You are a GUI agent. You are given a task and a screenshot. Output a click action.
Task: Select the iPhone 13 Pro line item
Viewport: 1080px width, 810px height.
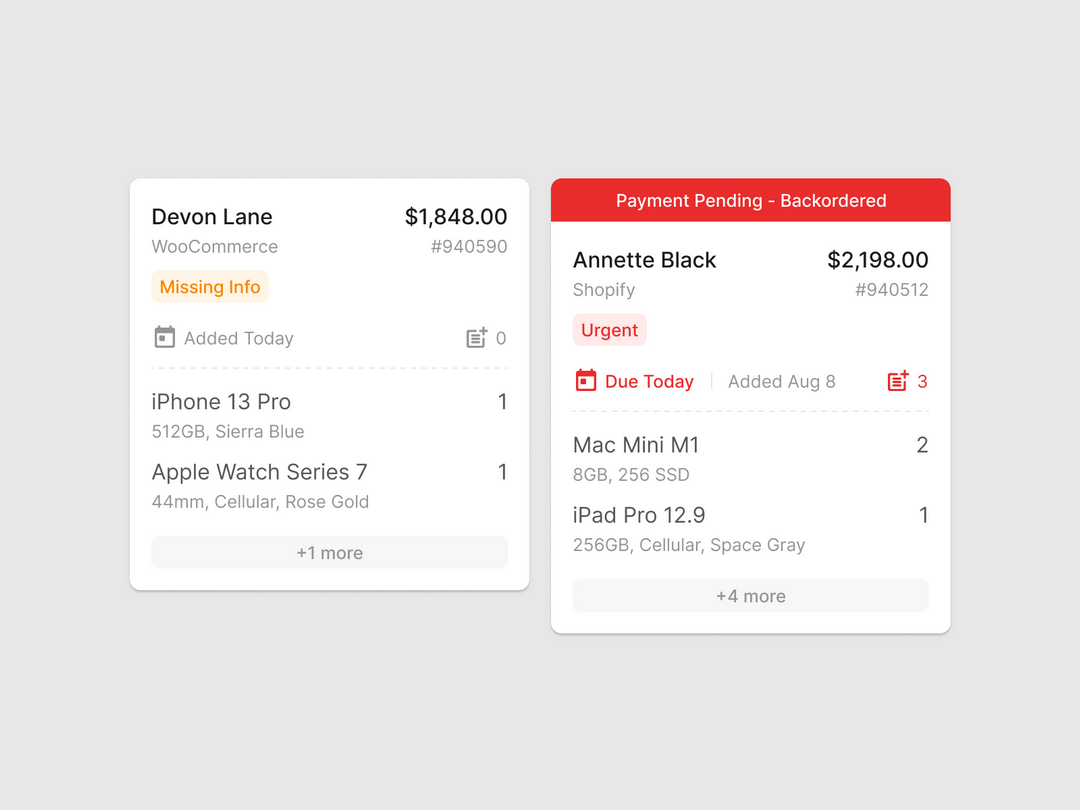pyautogui.click(x=221, y=402)
